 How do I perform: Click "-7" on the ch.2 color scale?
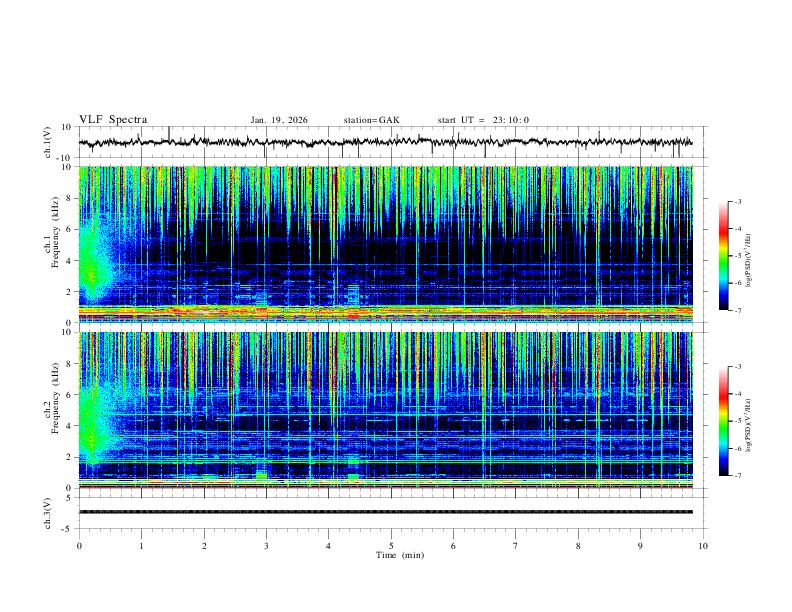point(738,475)
